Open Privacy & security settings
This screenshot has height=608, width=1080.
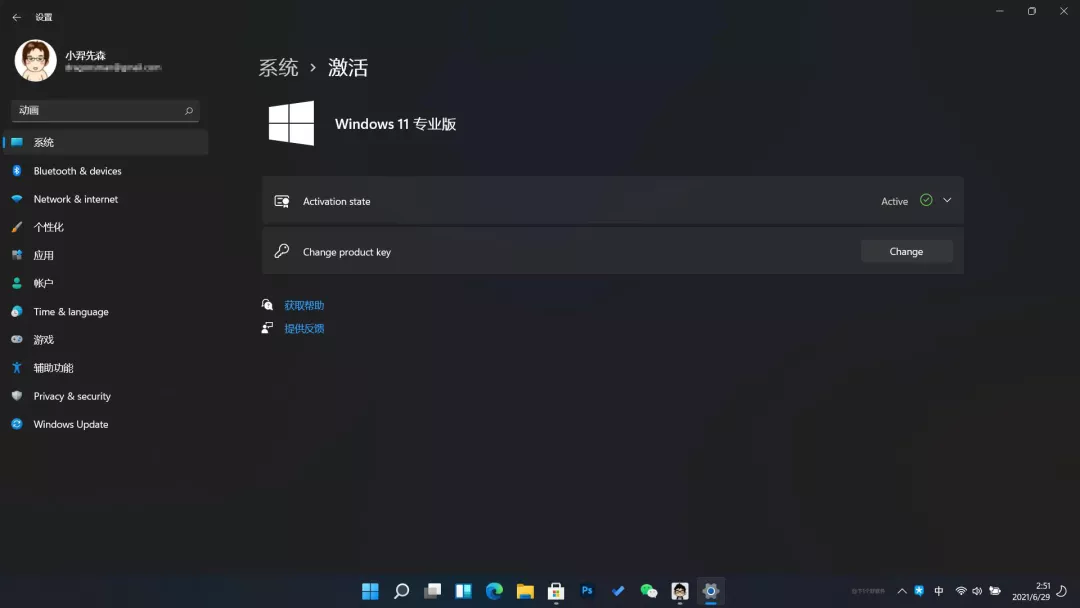pyautogui.click(x=105, y=396)
